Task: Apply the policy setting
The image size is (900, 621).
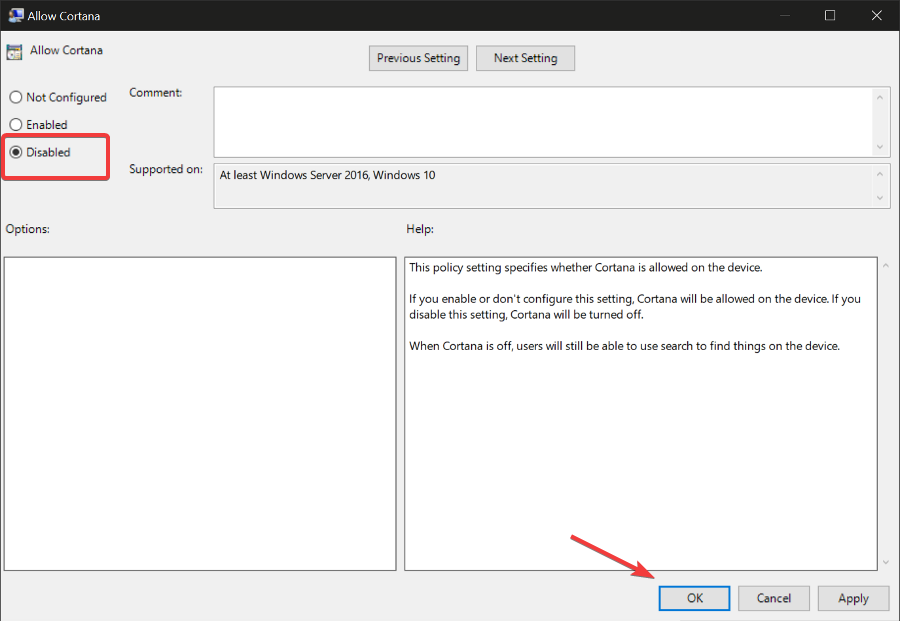Action: pyautogui.click(x=854, y=598)
